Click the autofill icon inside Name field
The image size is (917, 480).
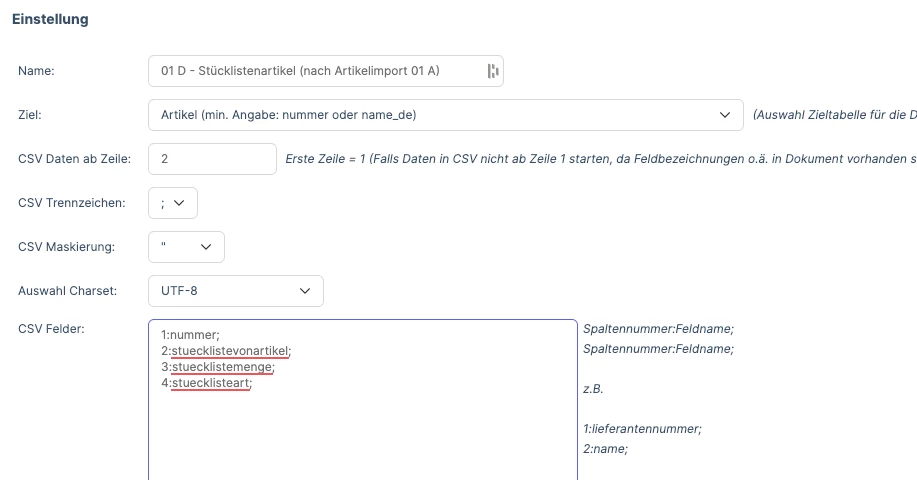point(492,71)
